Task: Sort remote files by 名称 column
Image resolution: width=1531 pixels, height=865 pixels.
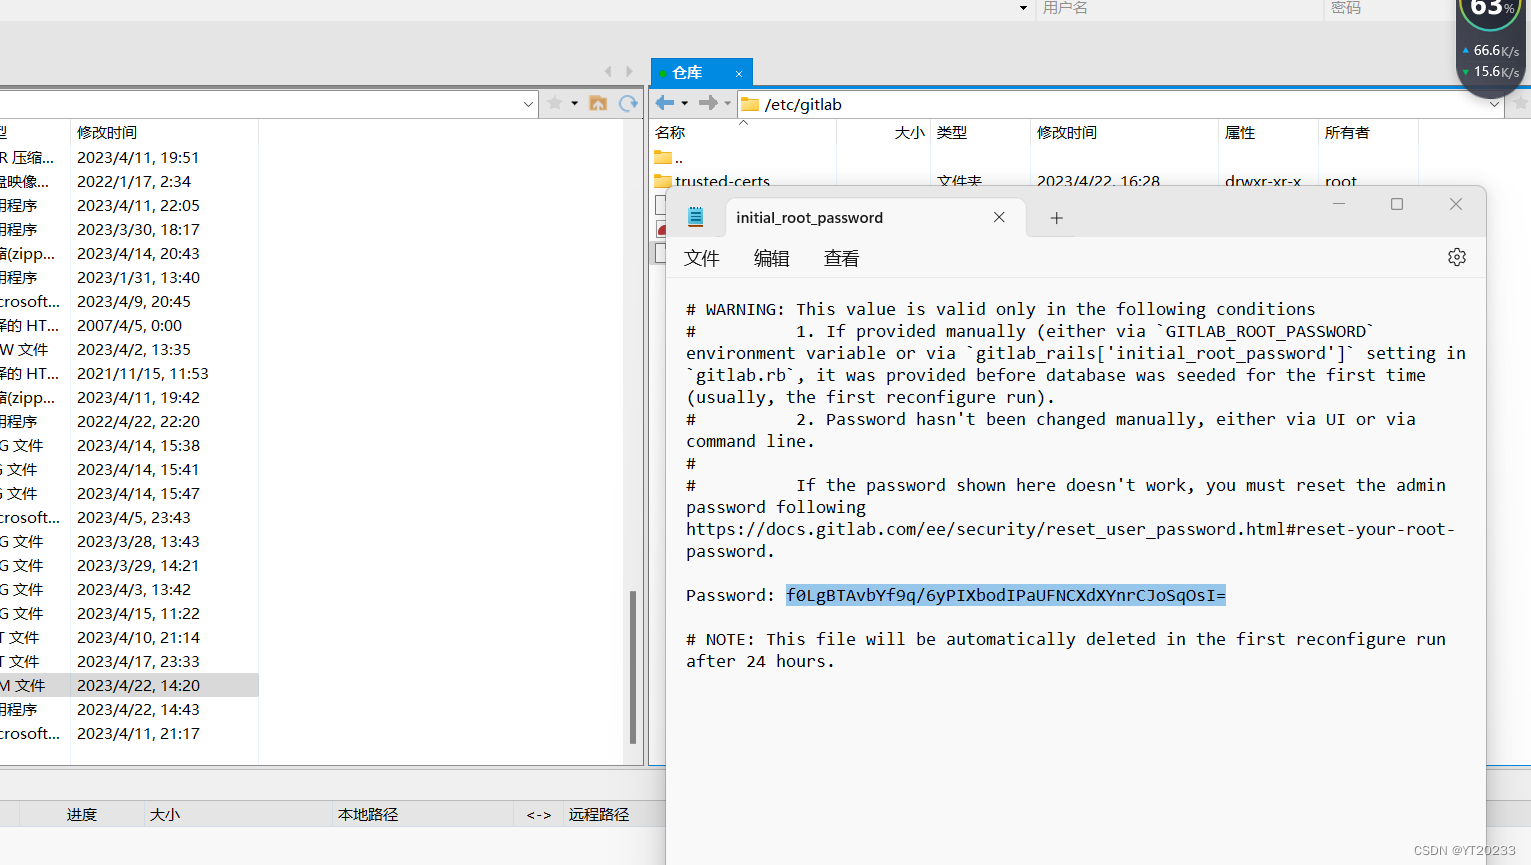Action: coord(743,132)
